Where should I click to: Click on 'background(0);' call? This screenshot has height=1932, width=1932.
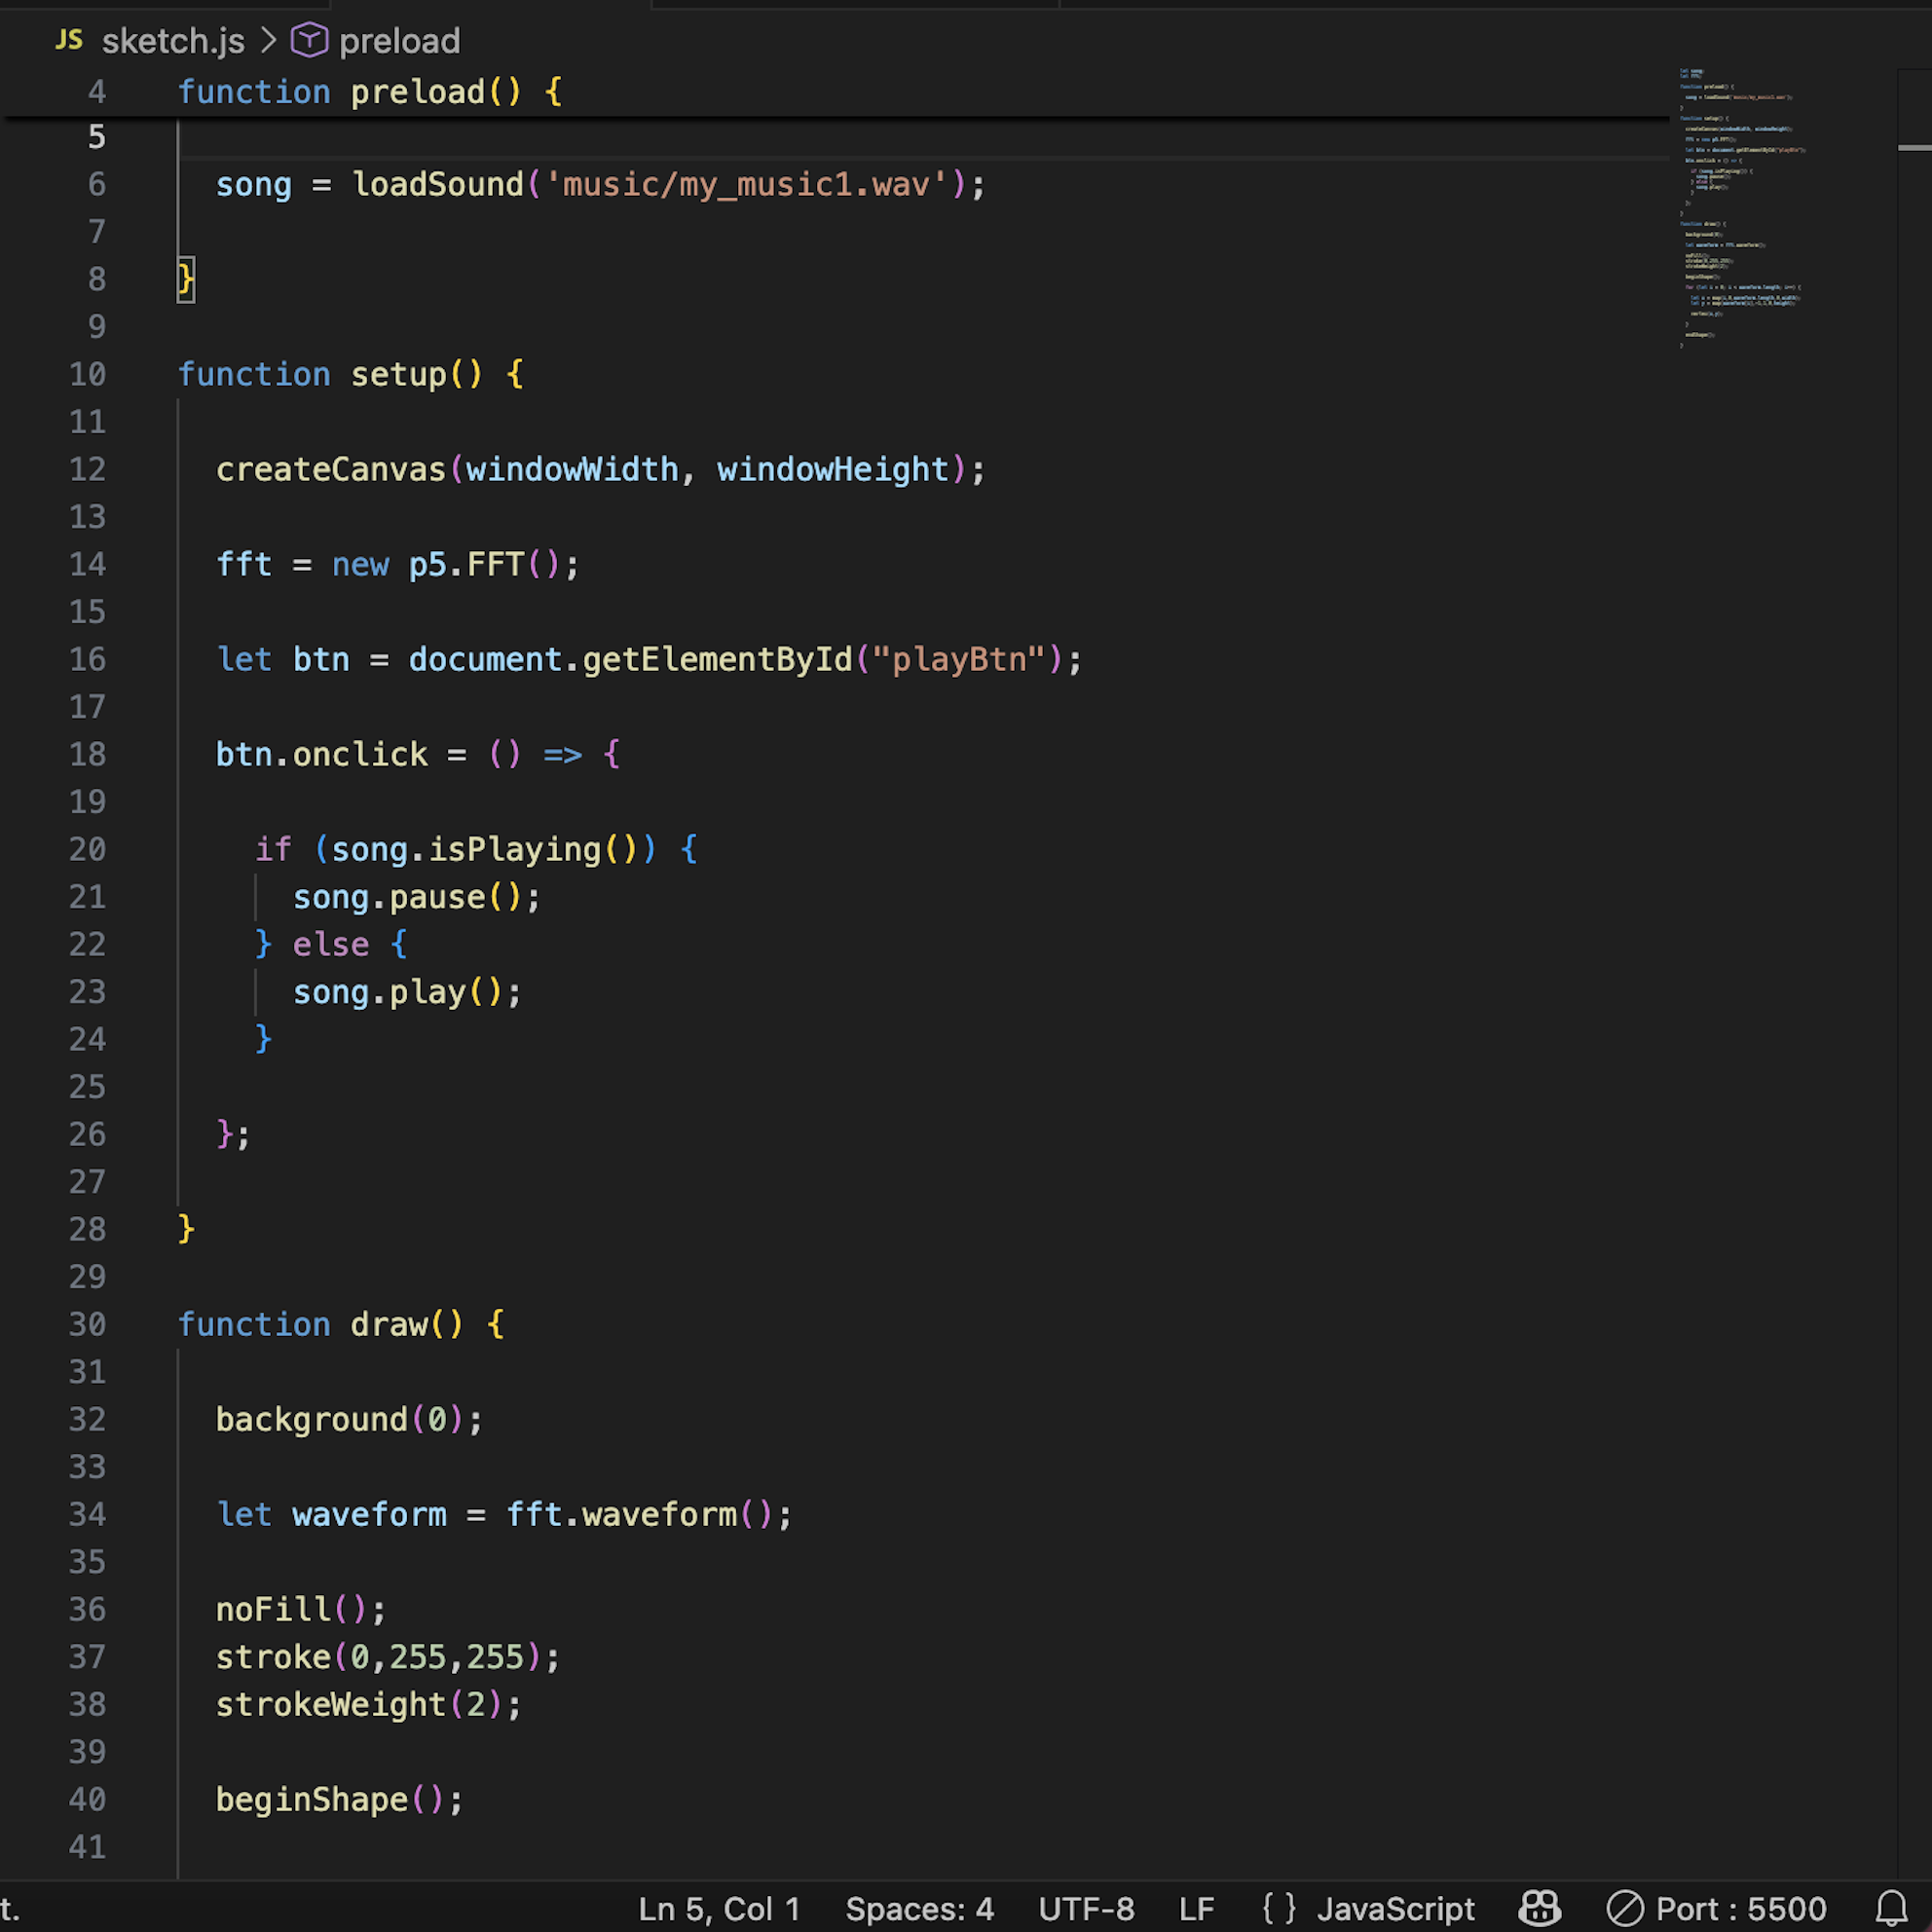point(350,1419)
